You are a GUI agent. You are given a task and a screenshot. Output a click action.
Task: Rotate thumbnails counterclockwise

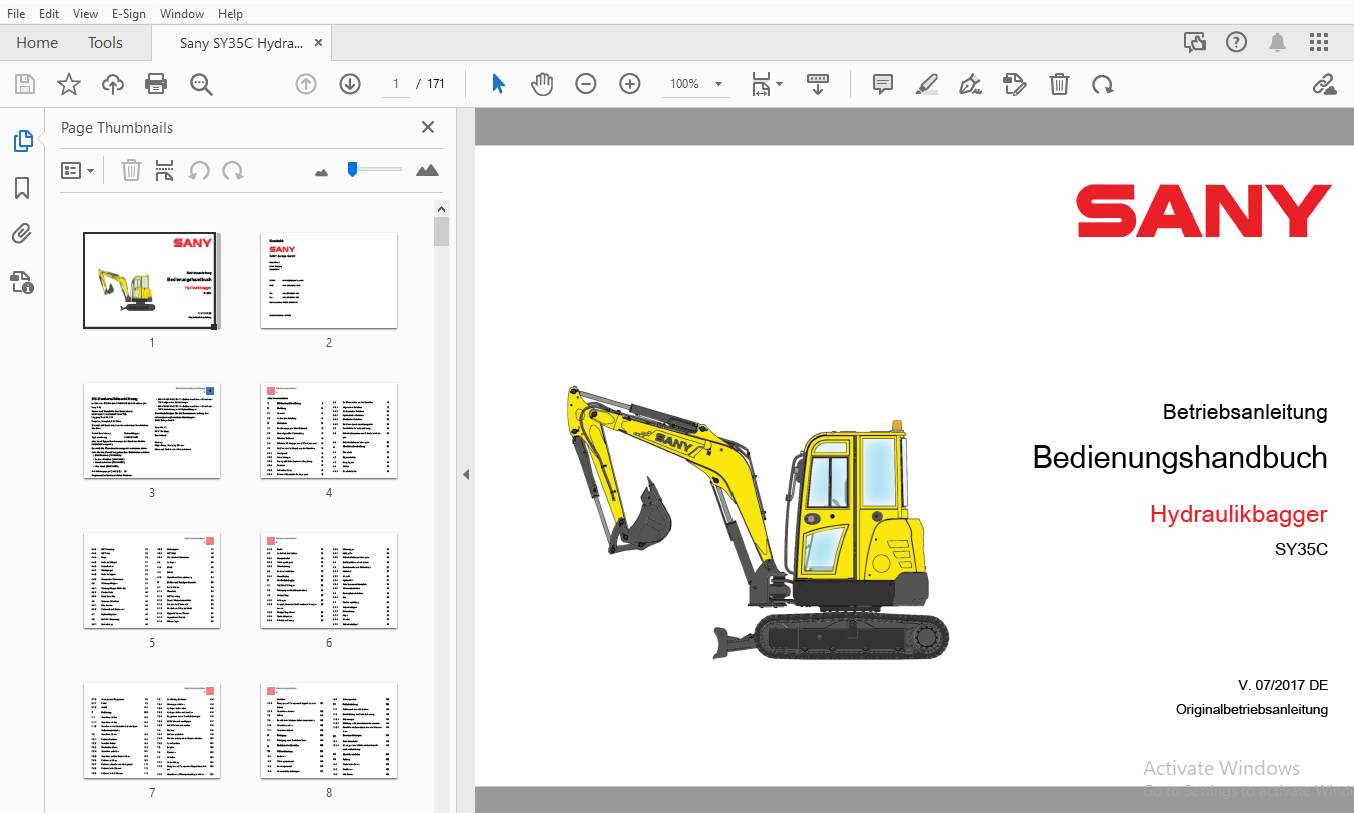[199, 171]
